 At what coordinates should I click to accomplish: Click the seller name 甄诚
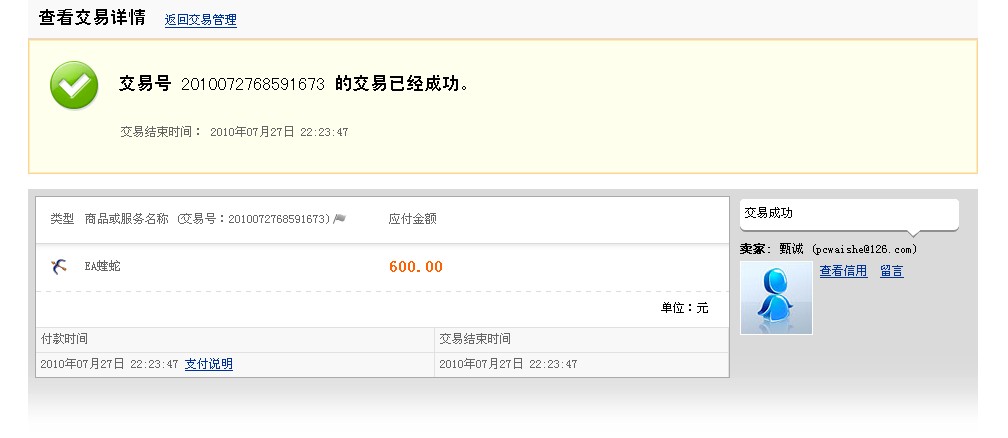point(791,249)
